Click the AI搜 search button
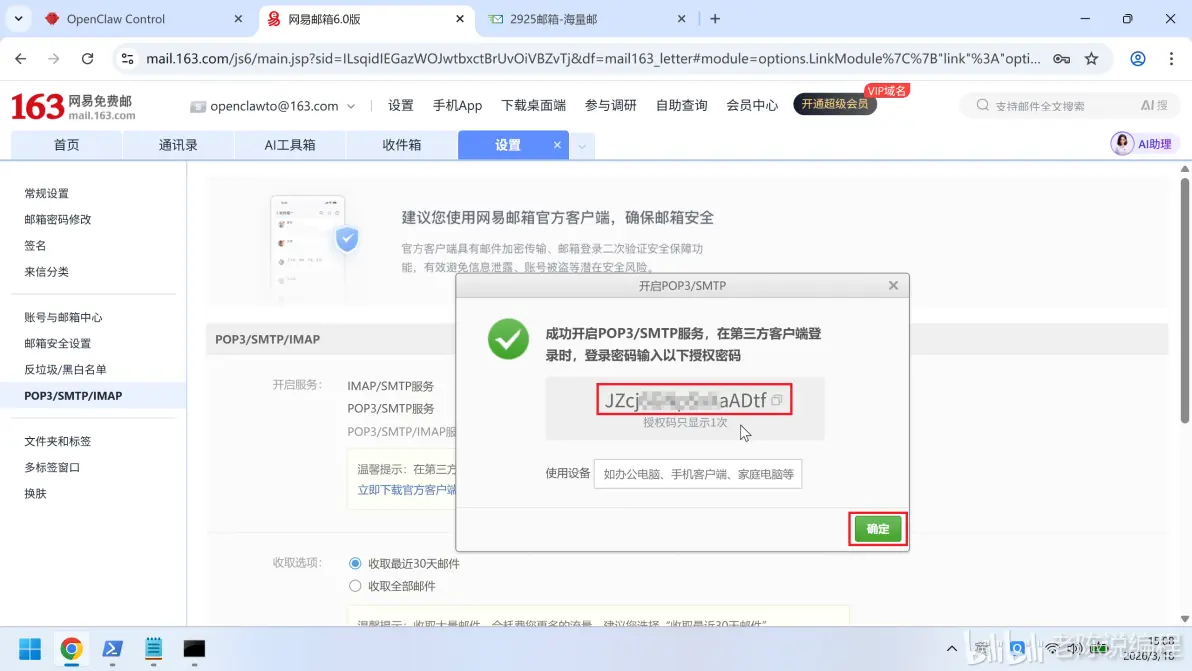 point(1154,106)
